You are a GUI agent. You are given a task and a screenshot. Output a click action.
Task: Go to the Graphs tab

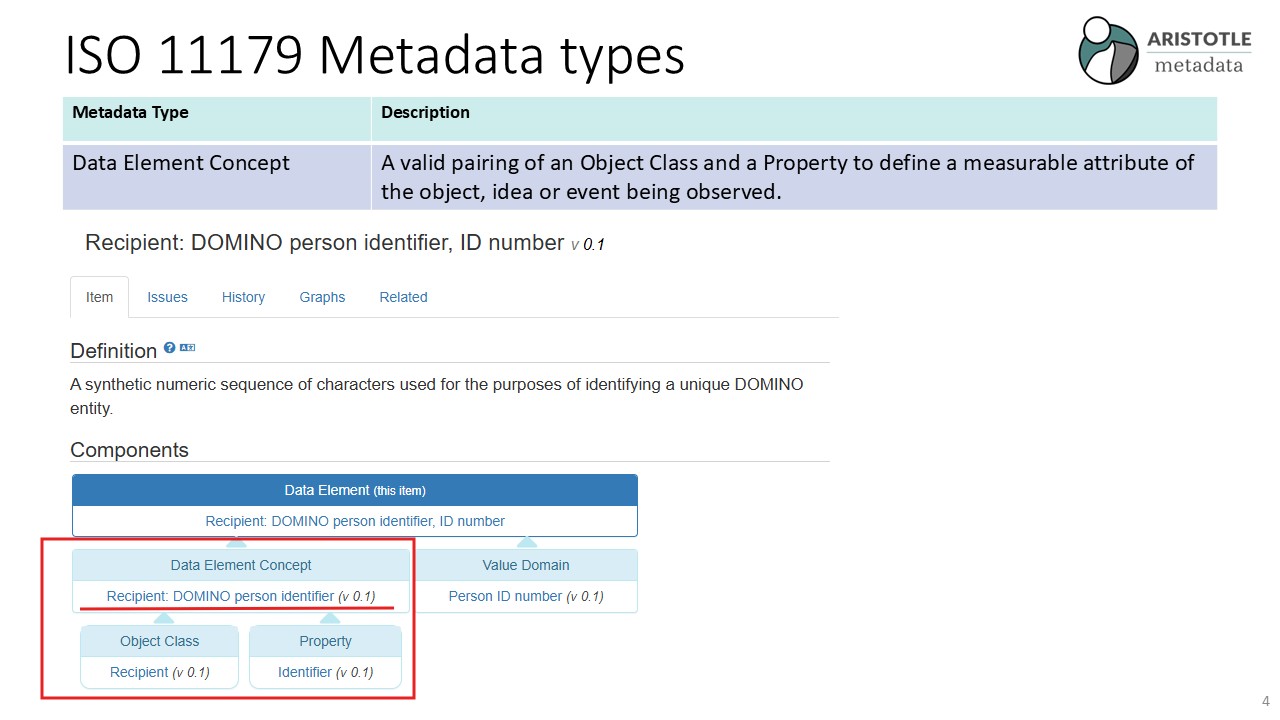[x=322, y=297]
